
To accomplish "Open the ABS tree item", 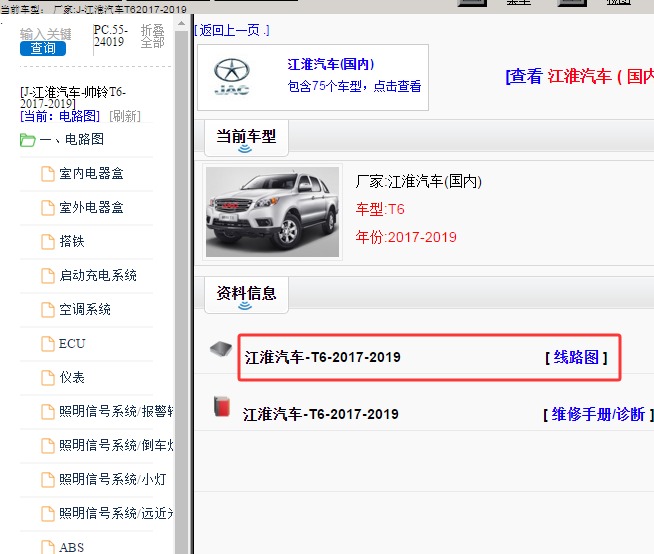I will tap(71, 547).
